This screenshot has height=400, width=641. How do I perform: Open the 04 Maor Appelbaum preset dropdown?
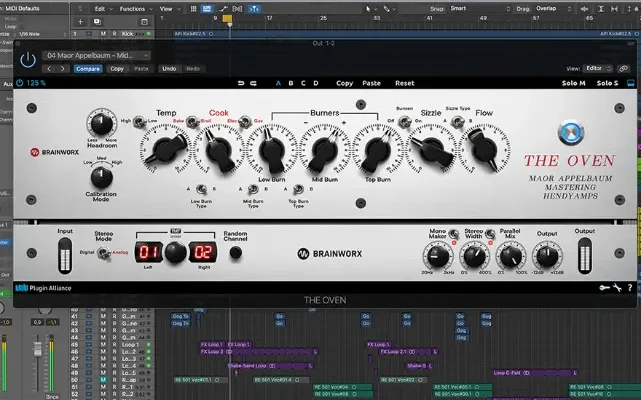pyautogui.click(x=97, y=55)
